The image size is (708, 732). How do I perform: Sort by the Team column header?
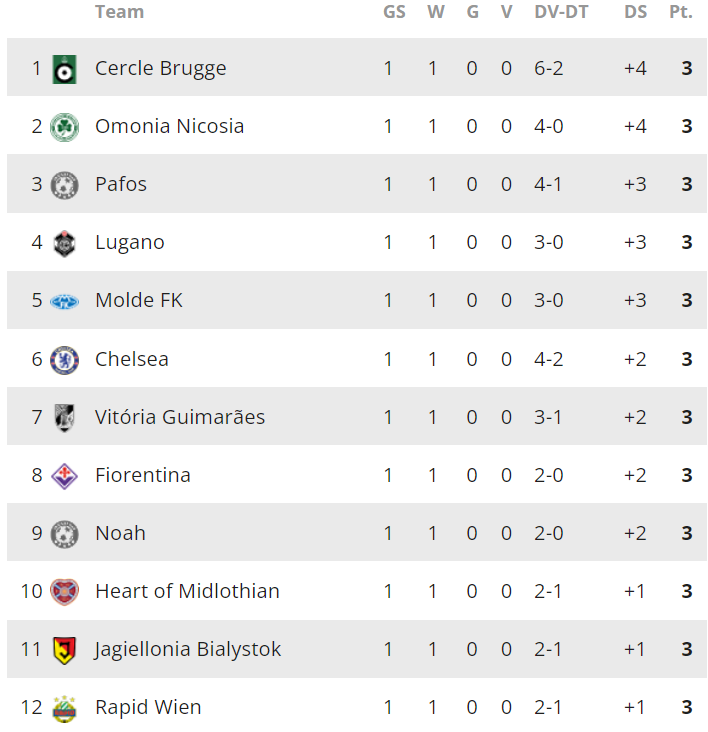(x=119, y=12)
